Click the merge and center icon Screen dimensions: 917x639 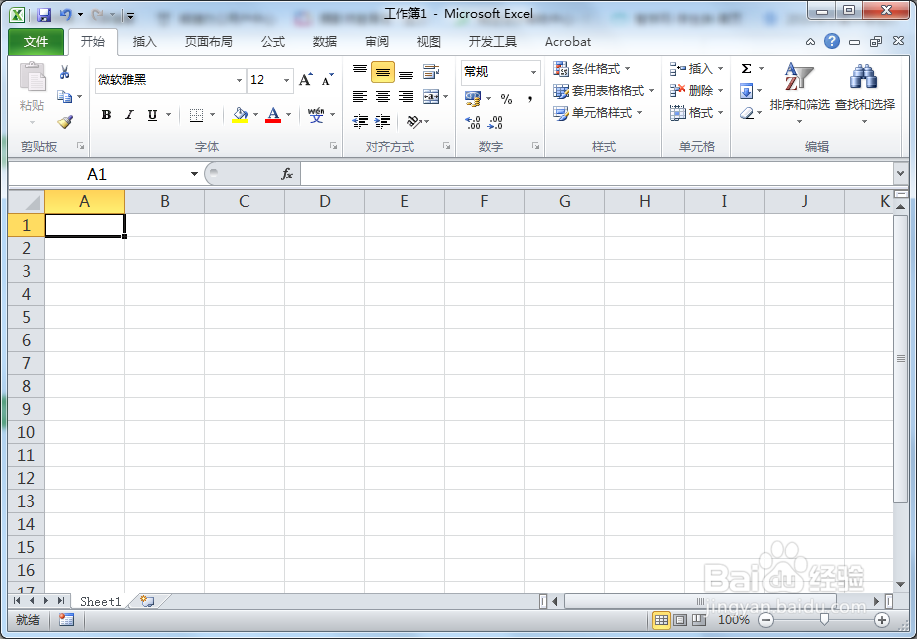pyautogui.click(x=431, y=96)
